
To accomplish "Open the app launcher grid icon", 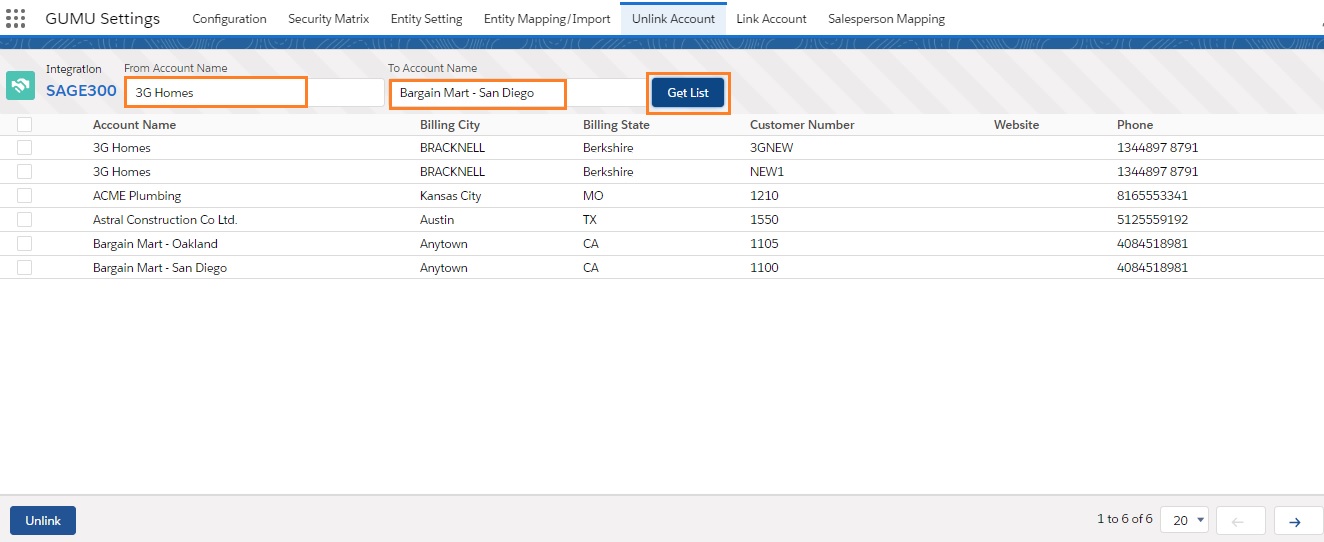I will (16, 18).
